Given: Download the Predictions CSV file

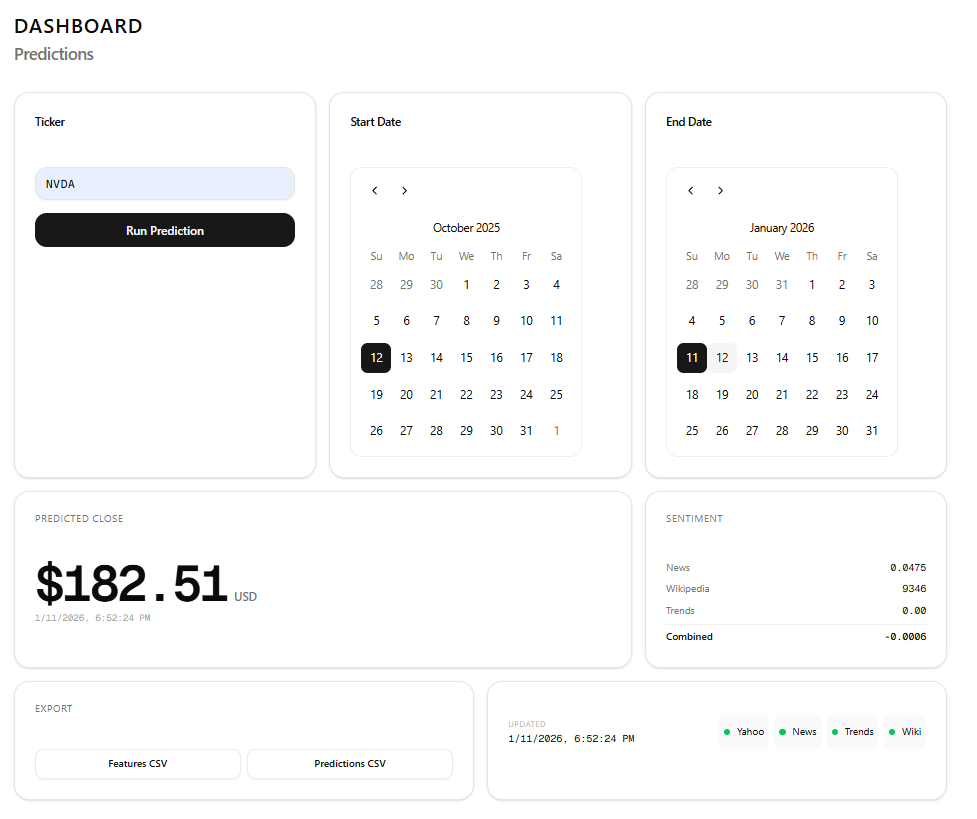Looking at the screenshot, I should pyautogui.click(x=350, y=764).
